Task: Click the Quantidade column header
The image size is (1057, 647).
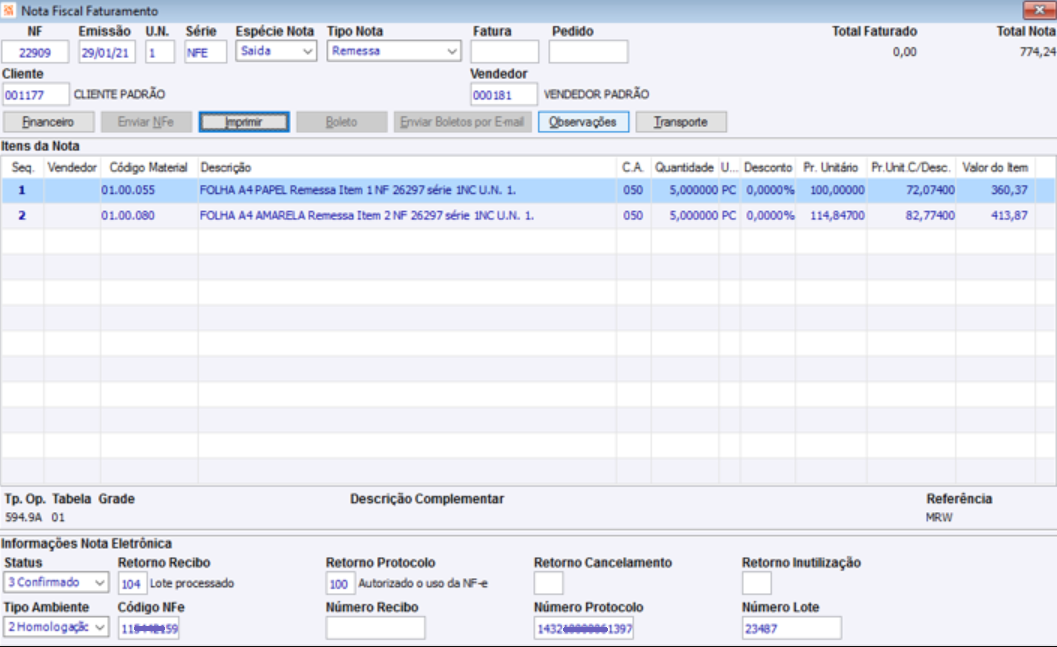Action: 685,168
